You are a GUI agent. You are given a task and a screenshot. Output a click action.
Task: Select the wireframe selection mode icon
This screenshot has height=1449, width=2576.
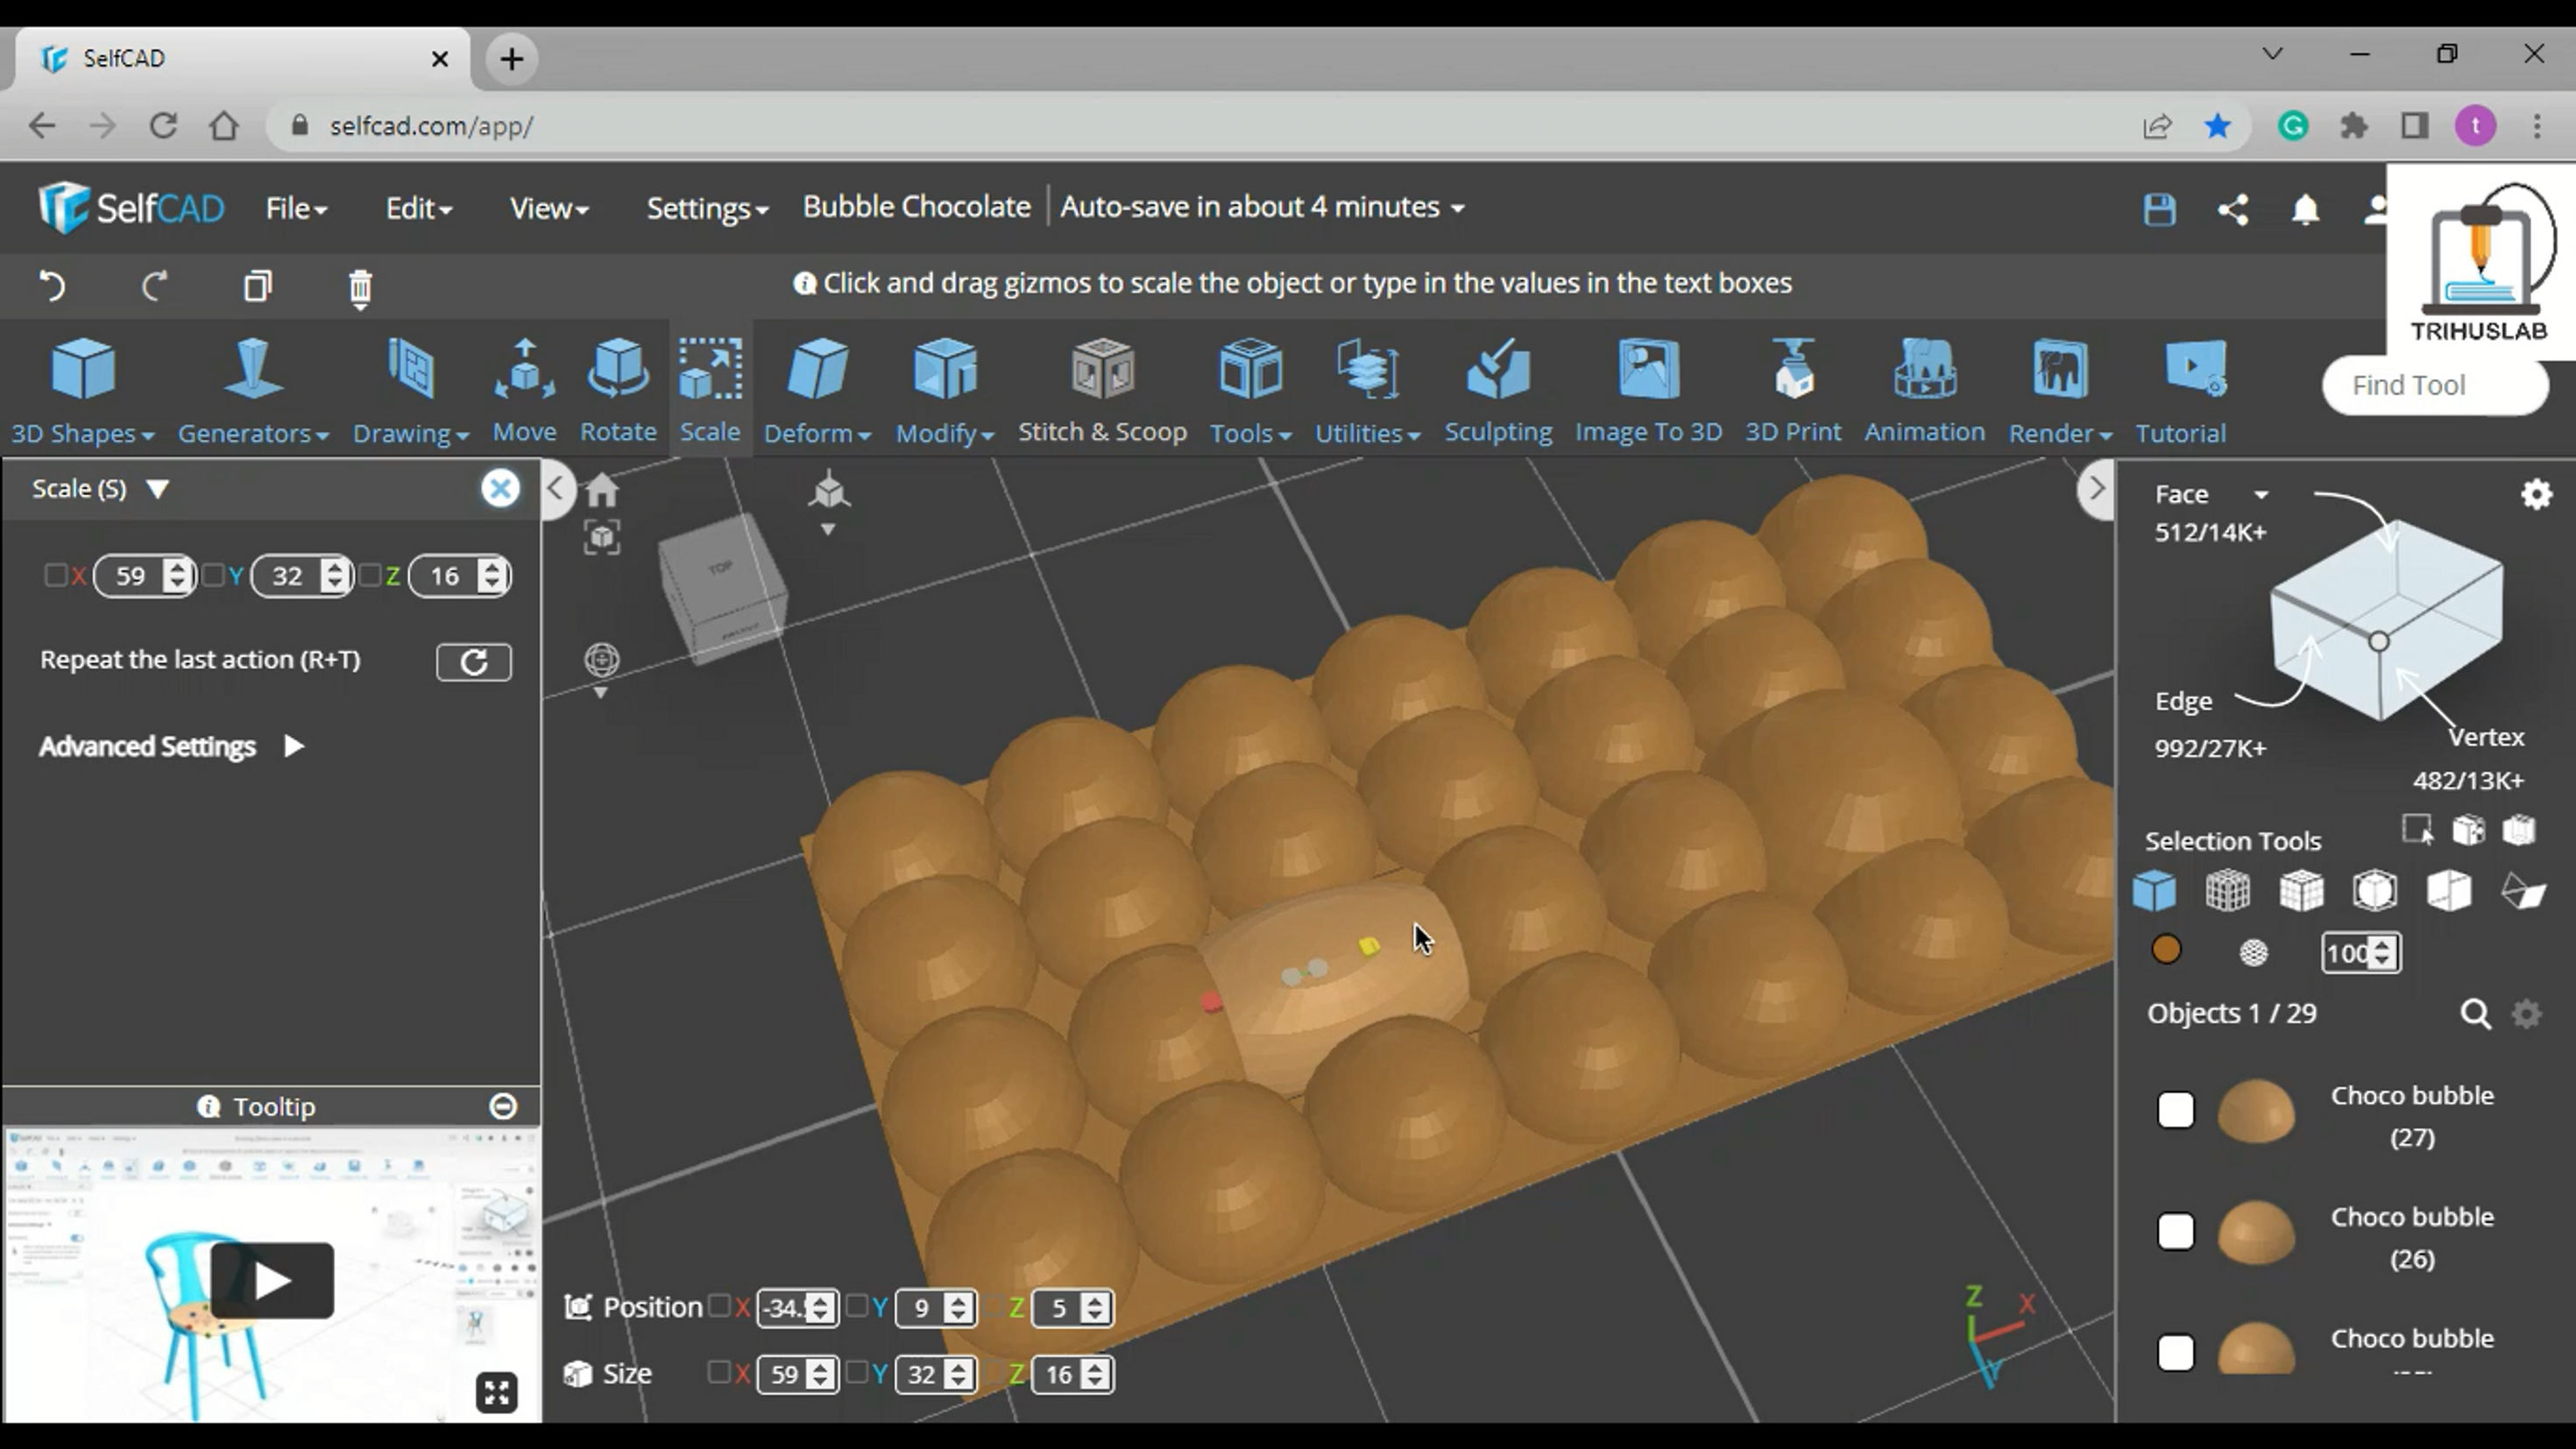(x=2227, y=890)
